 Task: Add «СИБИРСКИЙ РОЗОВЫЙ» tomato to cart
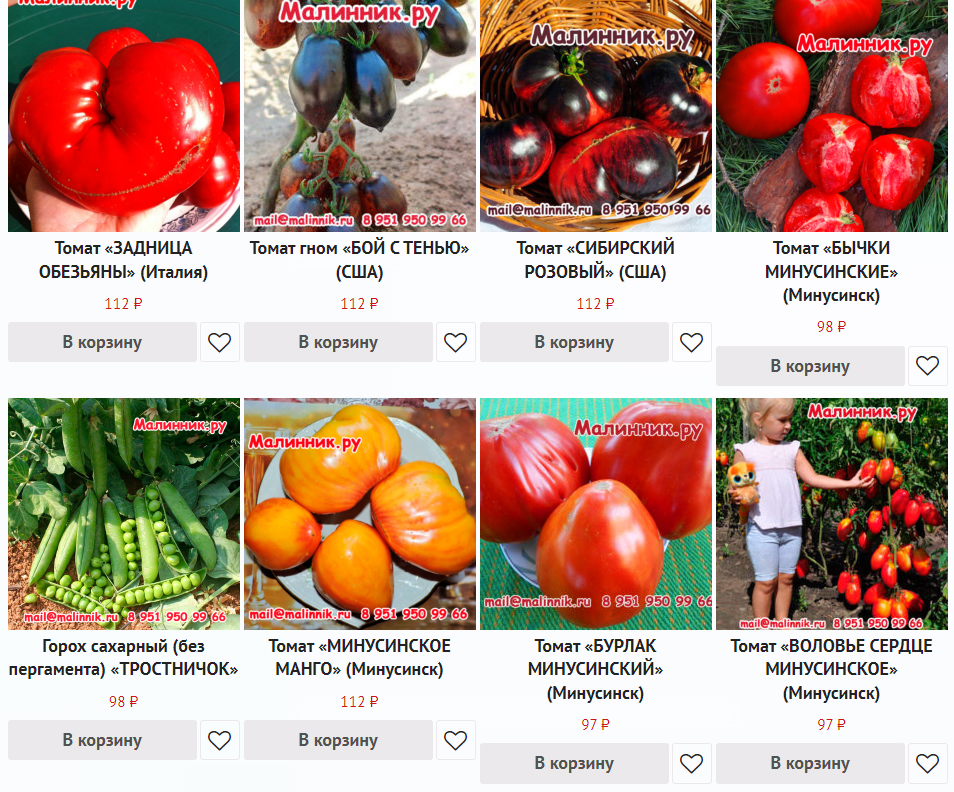pyautogui.click(x=574, y=342)
